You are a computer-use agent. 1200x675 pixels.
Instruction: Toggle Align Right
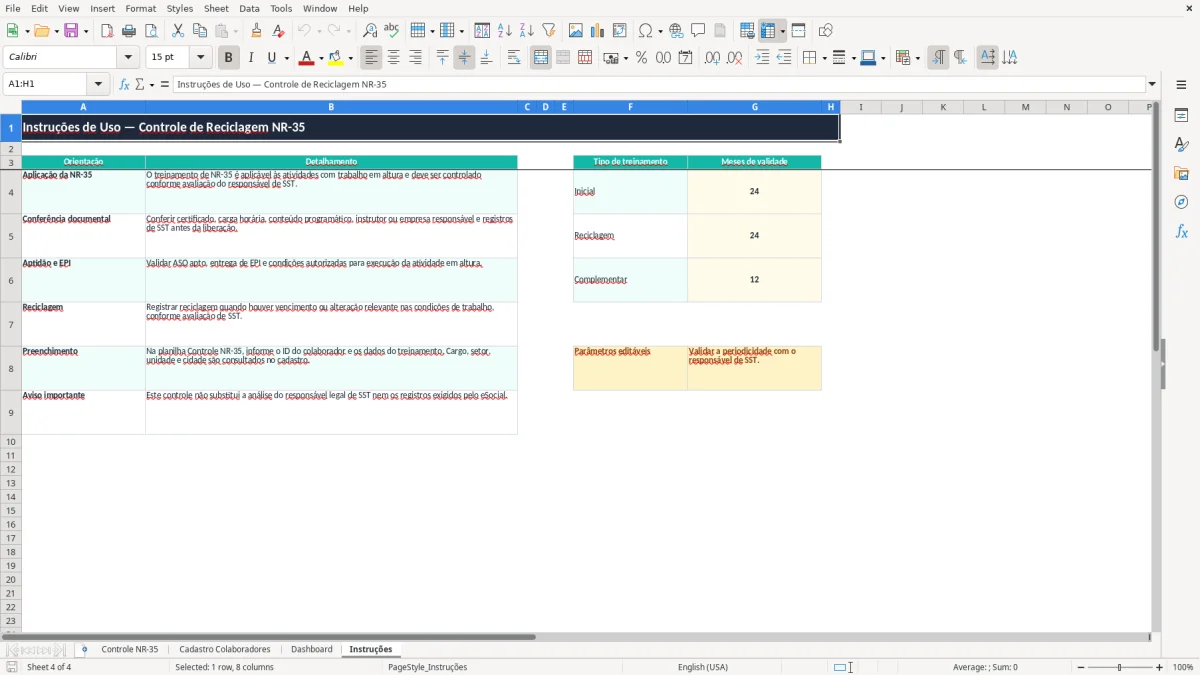[415, 58]
